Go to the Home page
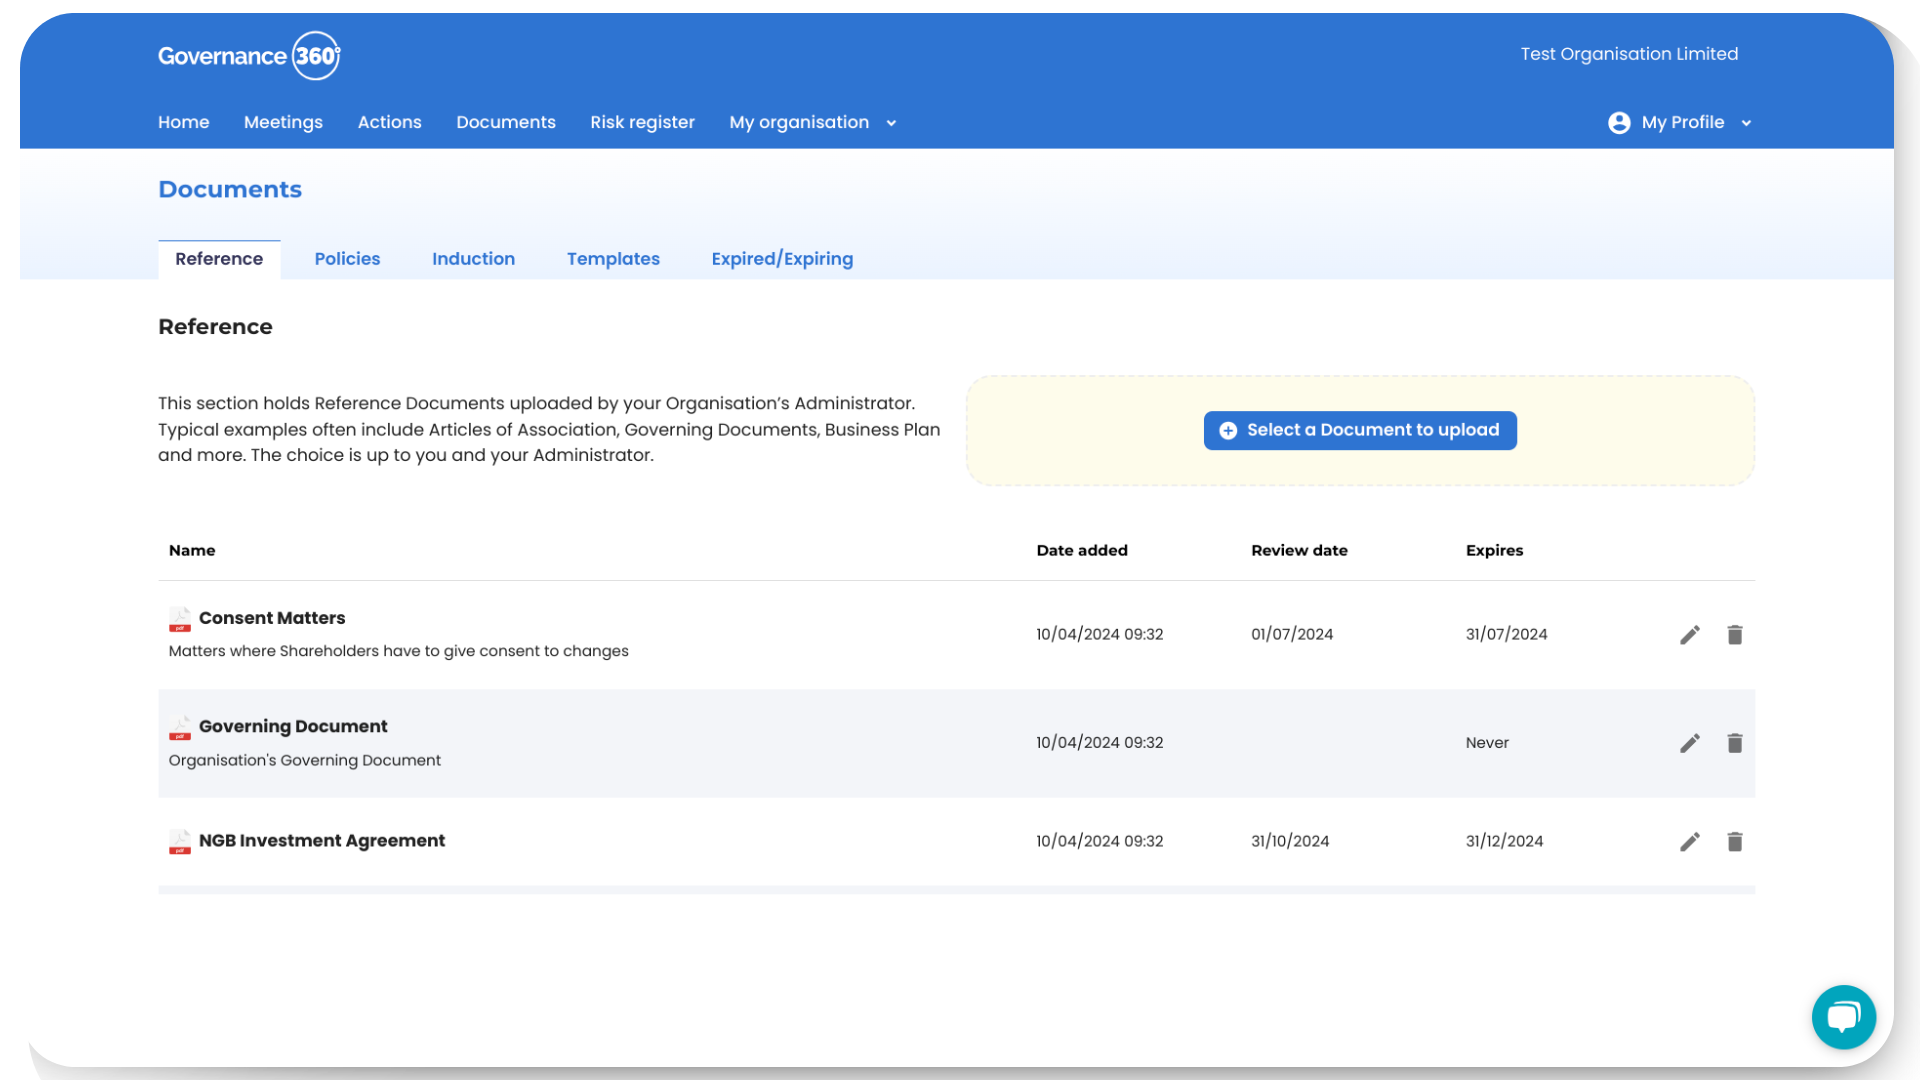1920x1080 pixels. click(x=184, y=122)
